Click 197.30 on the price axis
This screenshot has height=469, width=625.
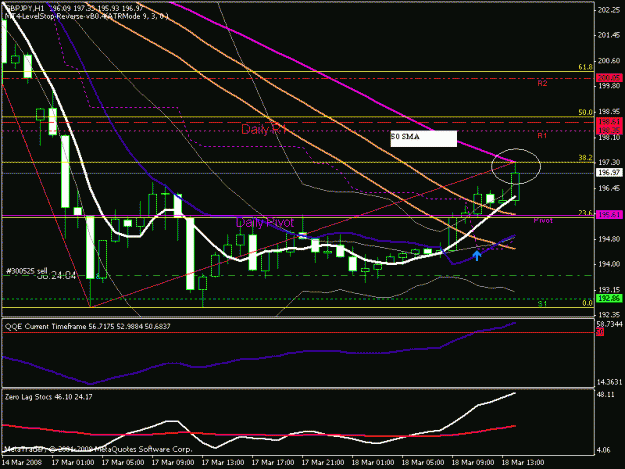[609, 163]
